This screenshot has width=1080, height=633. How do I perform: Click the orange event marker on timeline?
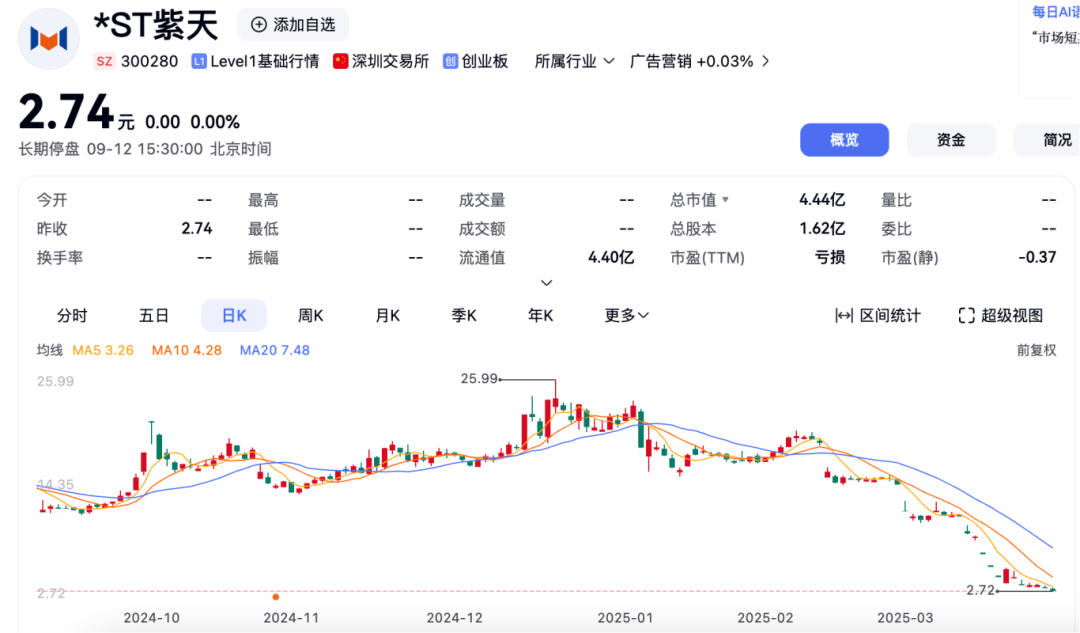tap(276, 597)
